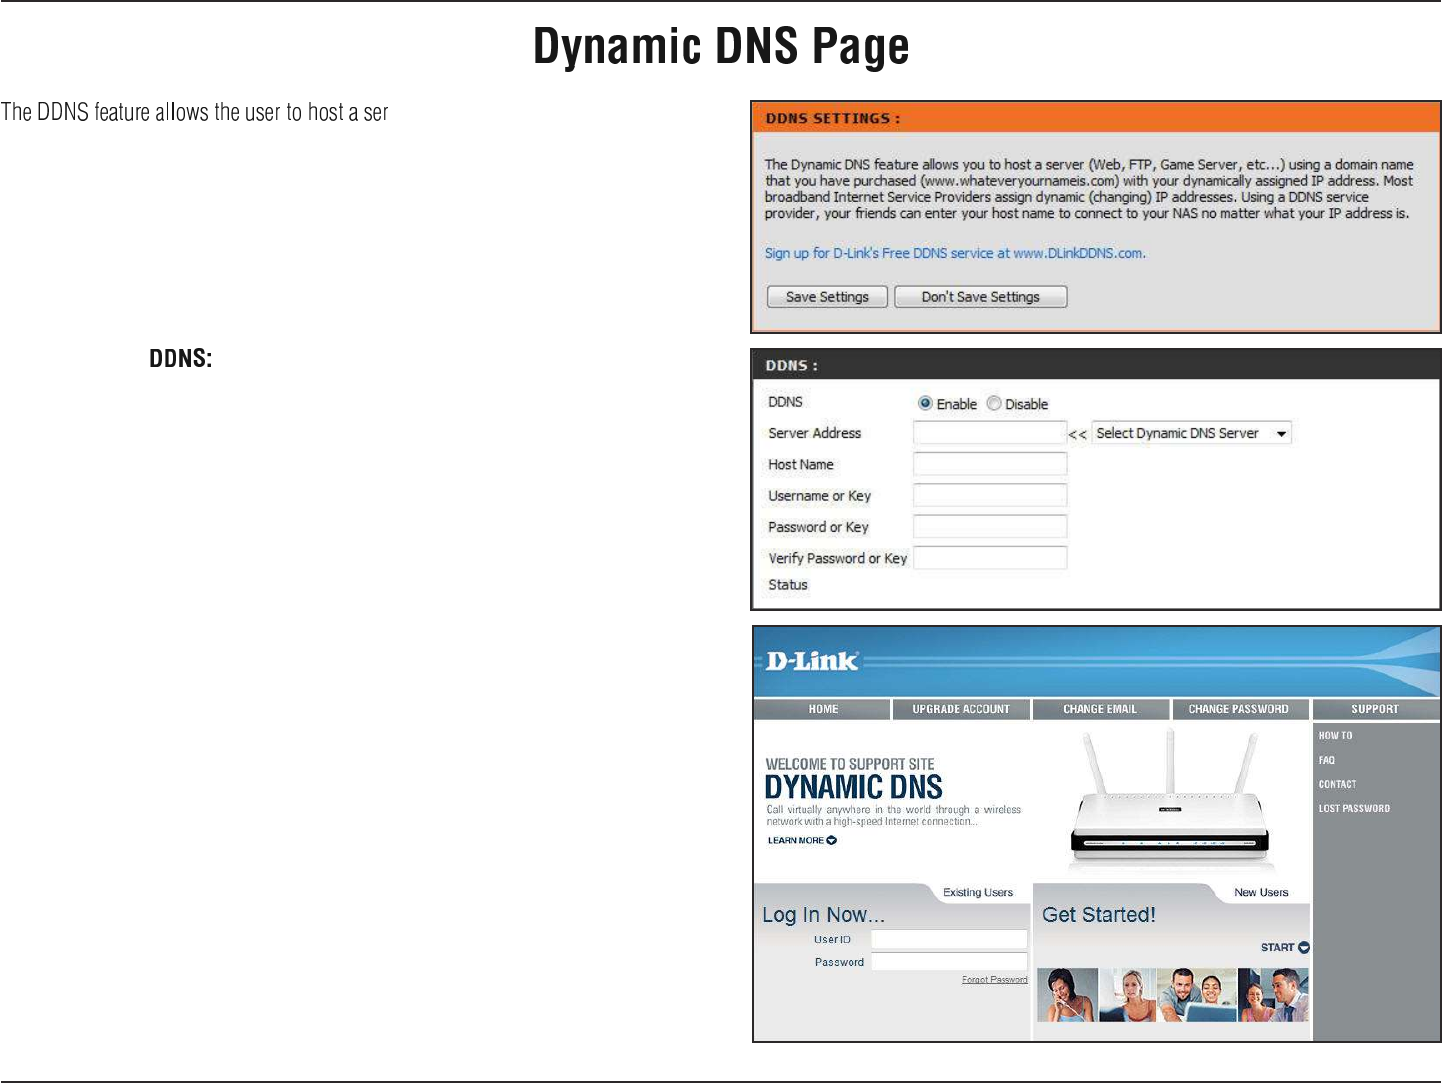Click the Password or Key field
Image resolution: width=1442 pixels, height=1083 pixels.
990,526
